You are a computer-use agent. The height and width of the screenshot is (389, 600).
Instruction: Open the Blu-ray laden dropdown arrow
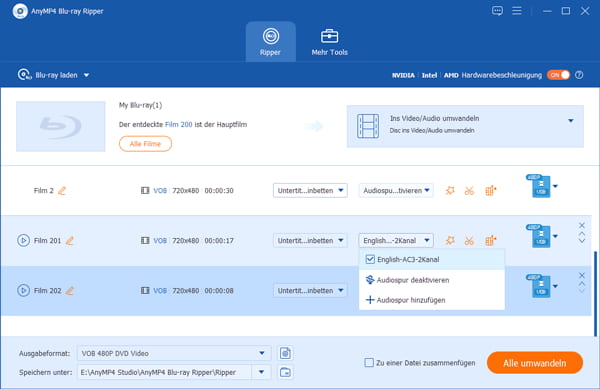pyautogui.click(x=86, y=75)
